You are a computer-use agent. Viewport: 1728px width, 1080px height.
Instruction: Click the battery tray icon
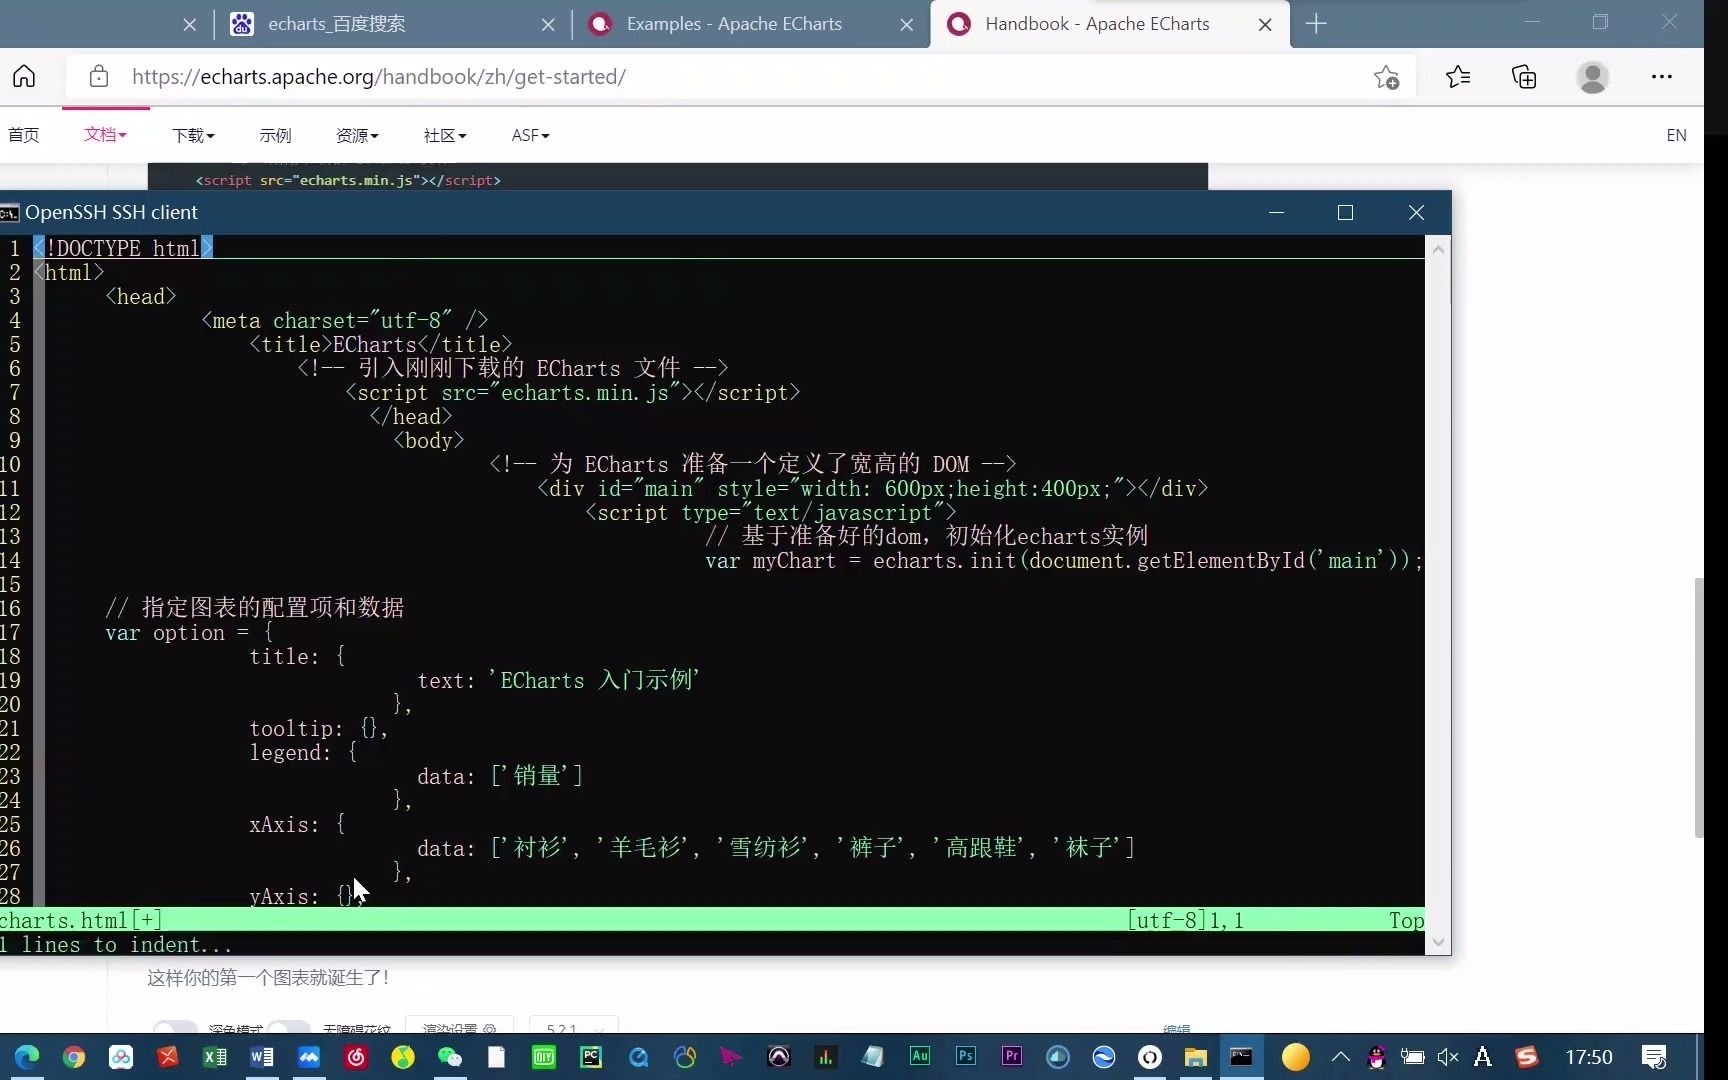tap(1412, 1057)
